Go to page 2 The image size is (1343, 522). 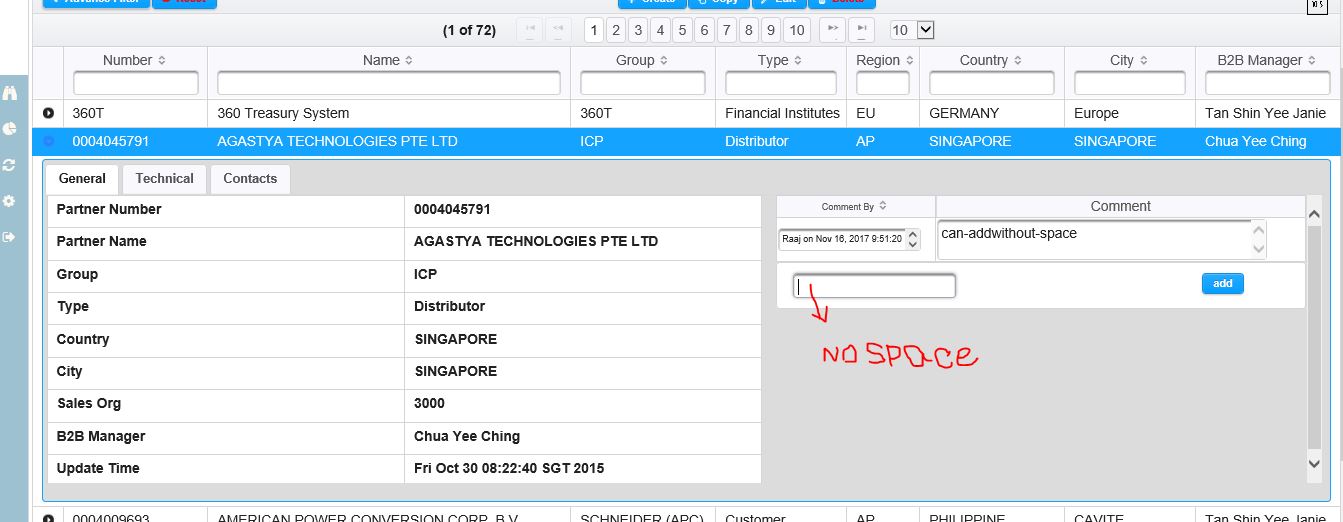[x=616, y=30]
